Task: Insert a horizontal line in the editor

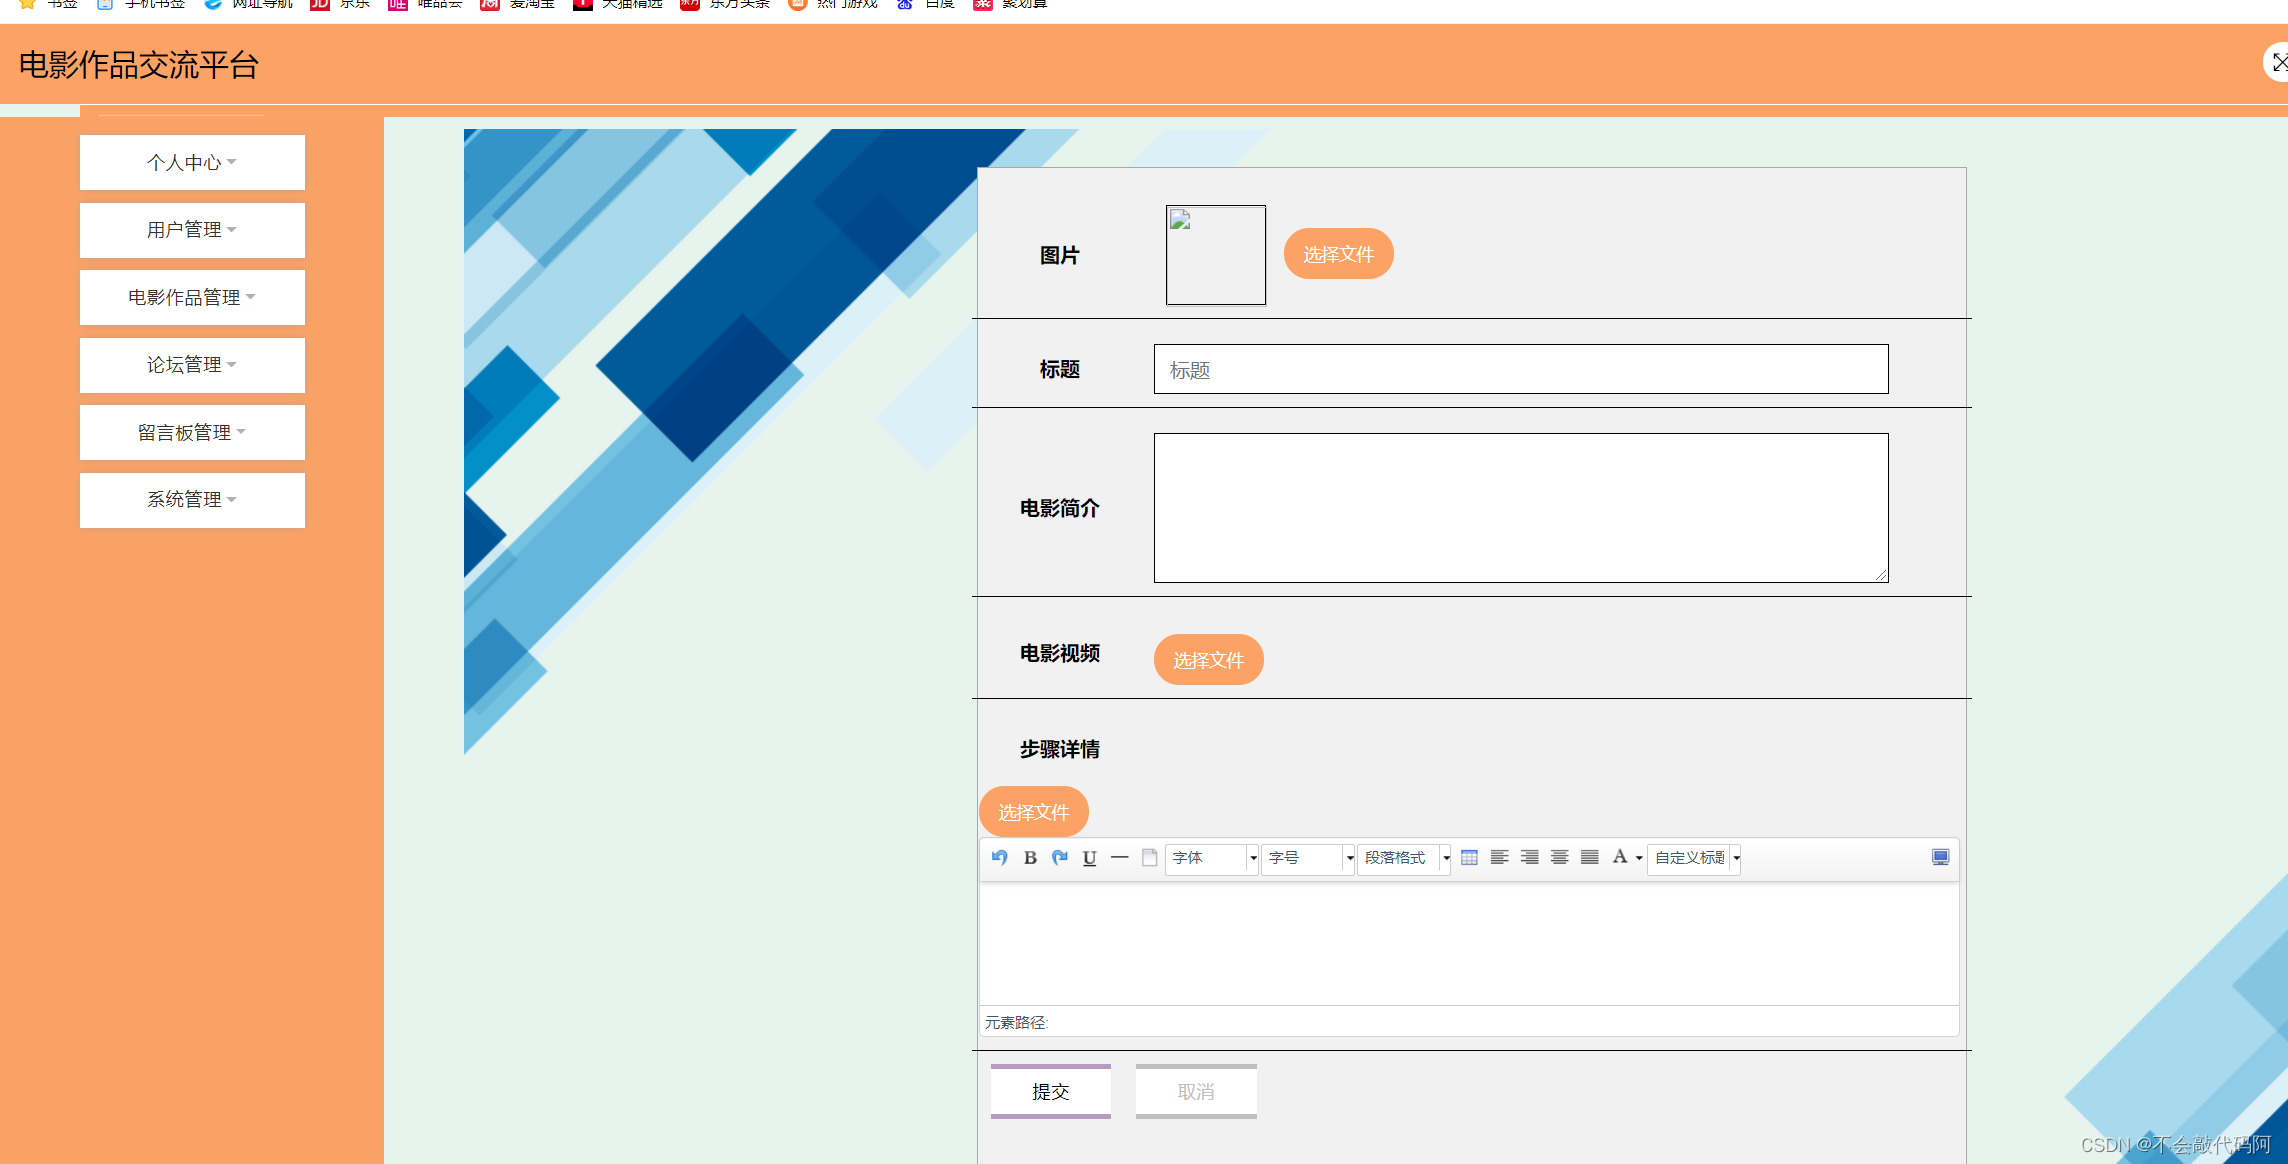Action: coord(1120,858)
